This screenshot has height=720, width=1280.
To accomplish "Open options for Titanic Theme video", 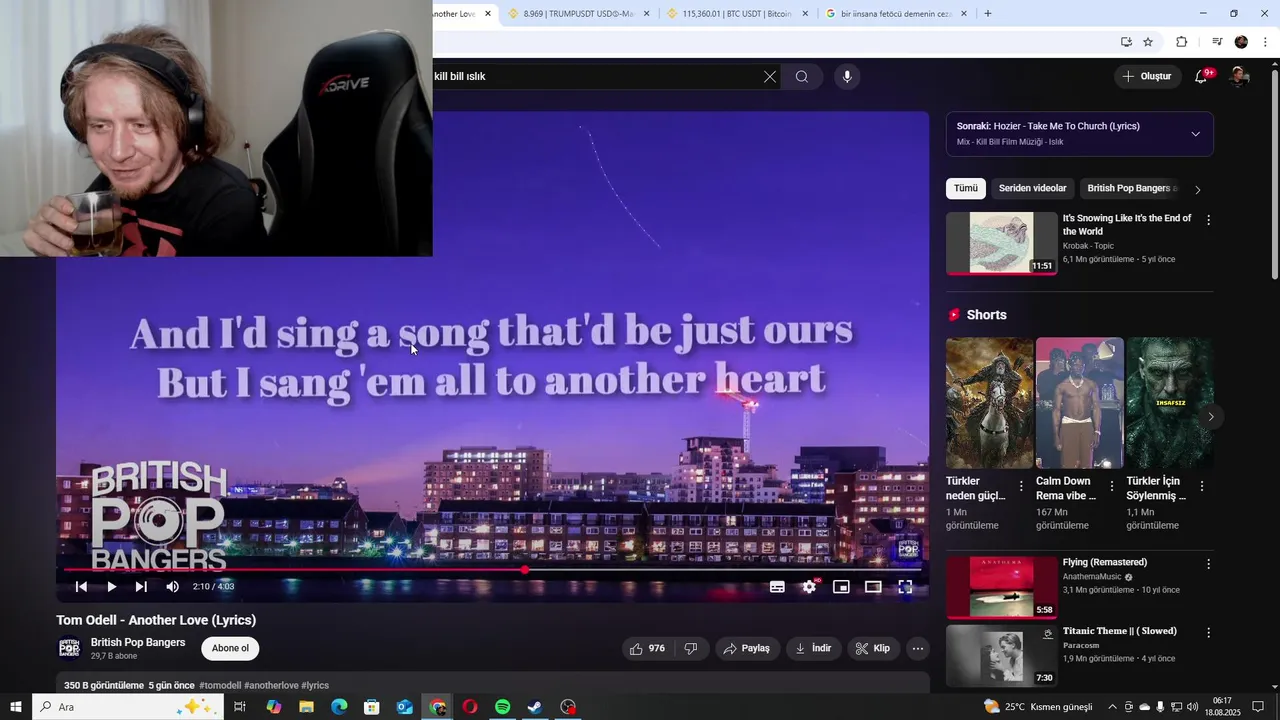I will [x=1208, y=633].
